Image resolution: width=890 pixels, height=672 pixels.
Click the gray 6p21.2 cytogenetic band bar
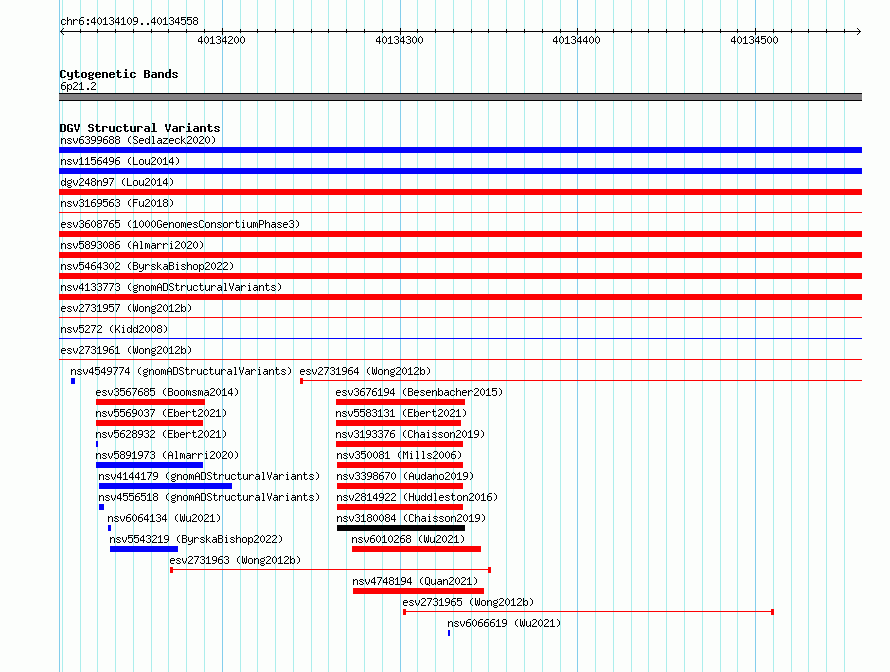pyautogui.click(x=460, y=97)
